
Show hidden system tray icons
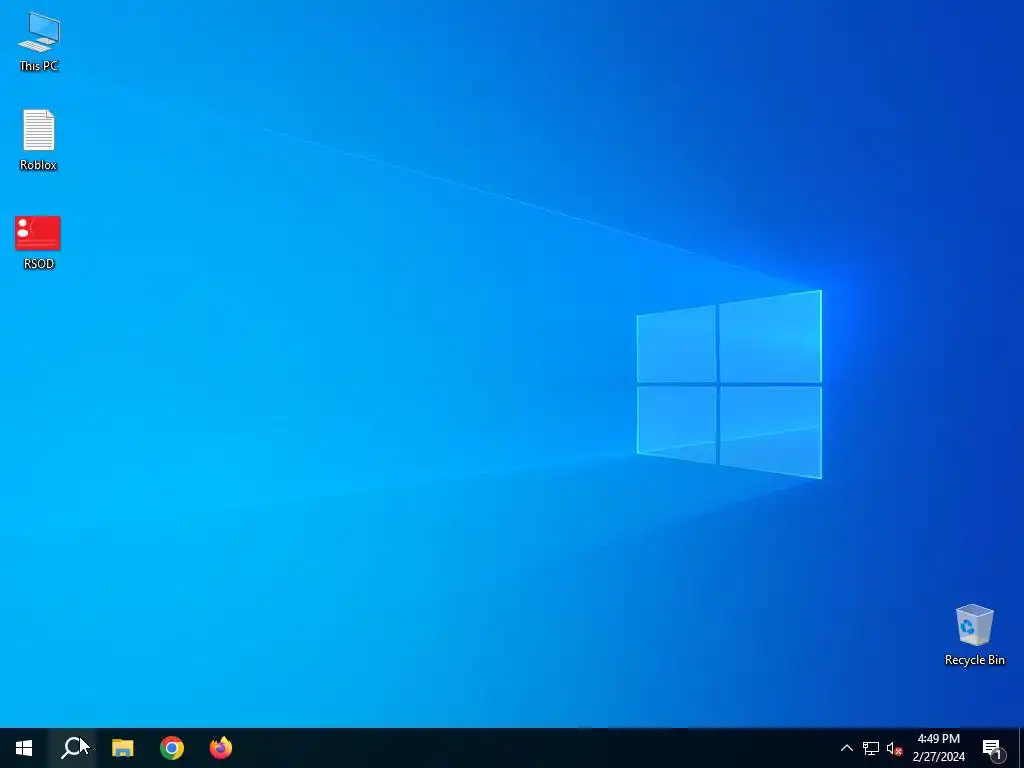846,748
